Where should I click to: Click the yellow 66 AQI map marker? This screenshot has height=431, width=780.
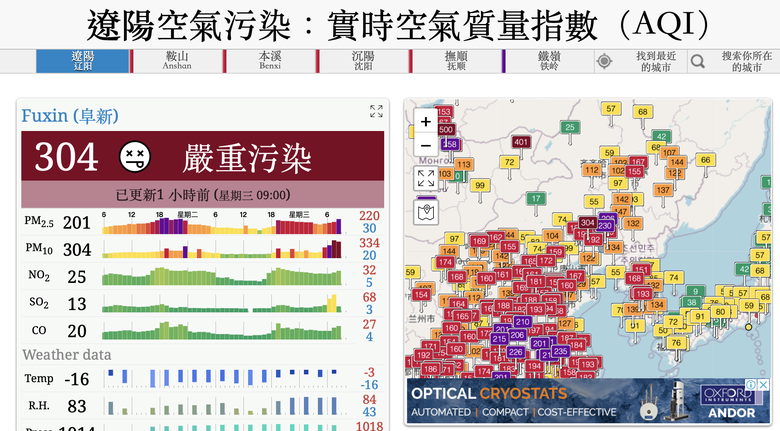click(706, 160)
